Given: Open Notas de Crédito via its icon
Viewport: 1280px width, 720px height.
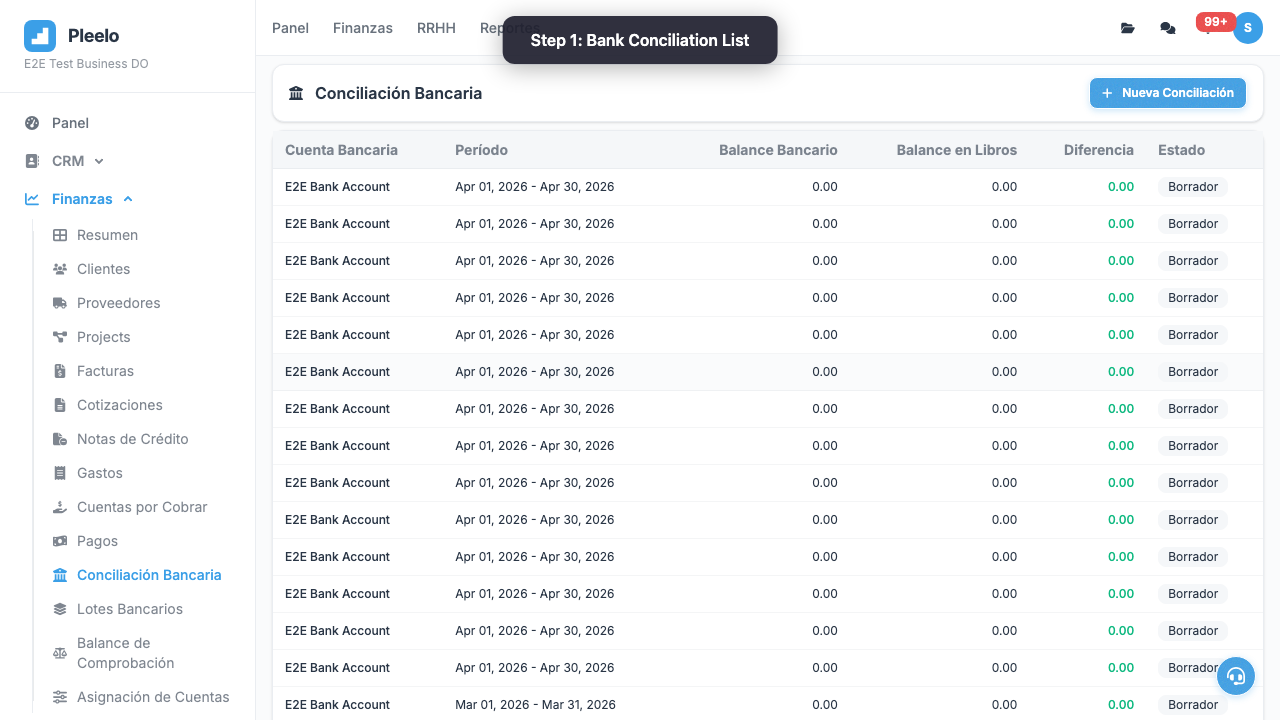Looking at the screenshot, I should pos(60,439).
